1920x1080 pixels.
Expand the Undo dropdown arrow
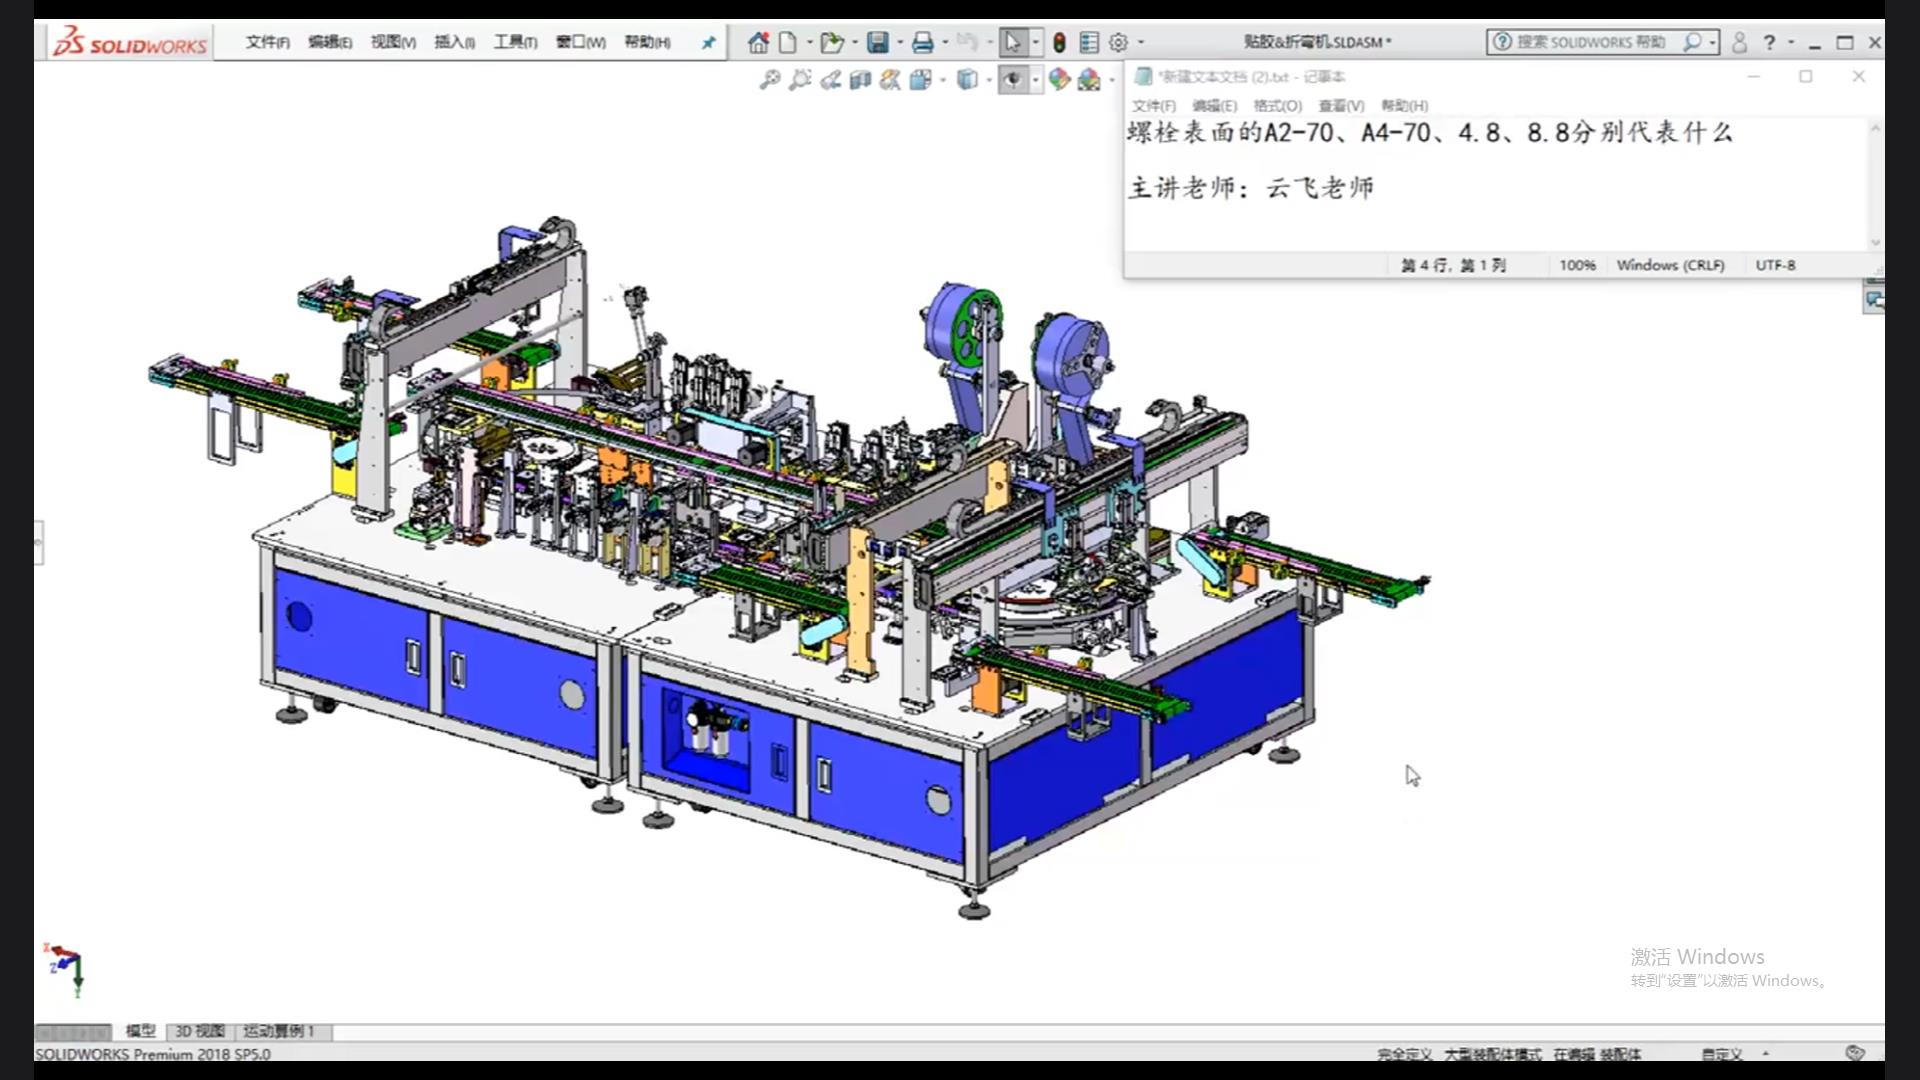[989, 42]
